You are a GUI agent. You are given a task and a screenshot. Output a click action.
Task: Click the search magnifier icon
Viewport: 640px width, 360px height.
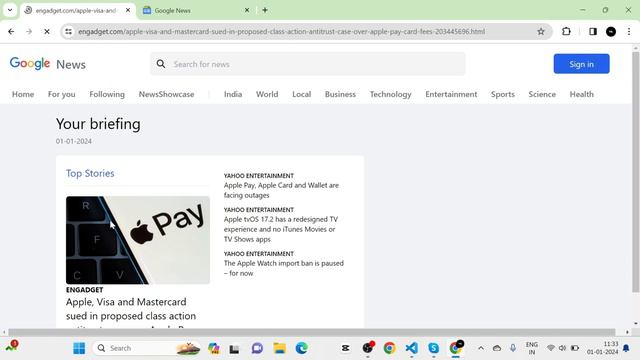tap(161, 64)
